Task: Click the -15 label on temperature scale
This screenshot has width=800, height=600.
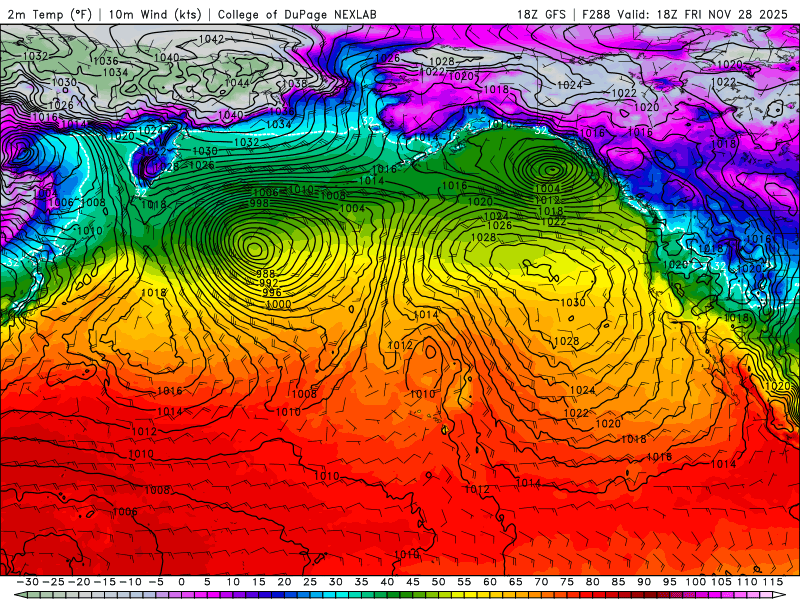Action: [x=105, y=582]
